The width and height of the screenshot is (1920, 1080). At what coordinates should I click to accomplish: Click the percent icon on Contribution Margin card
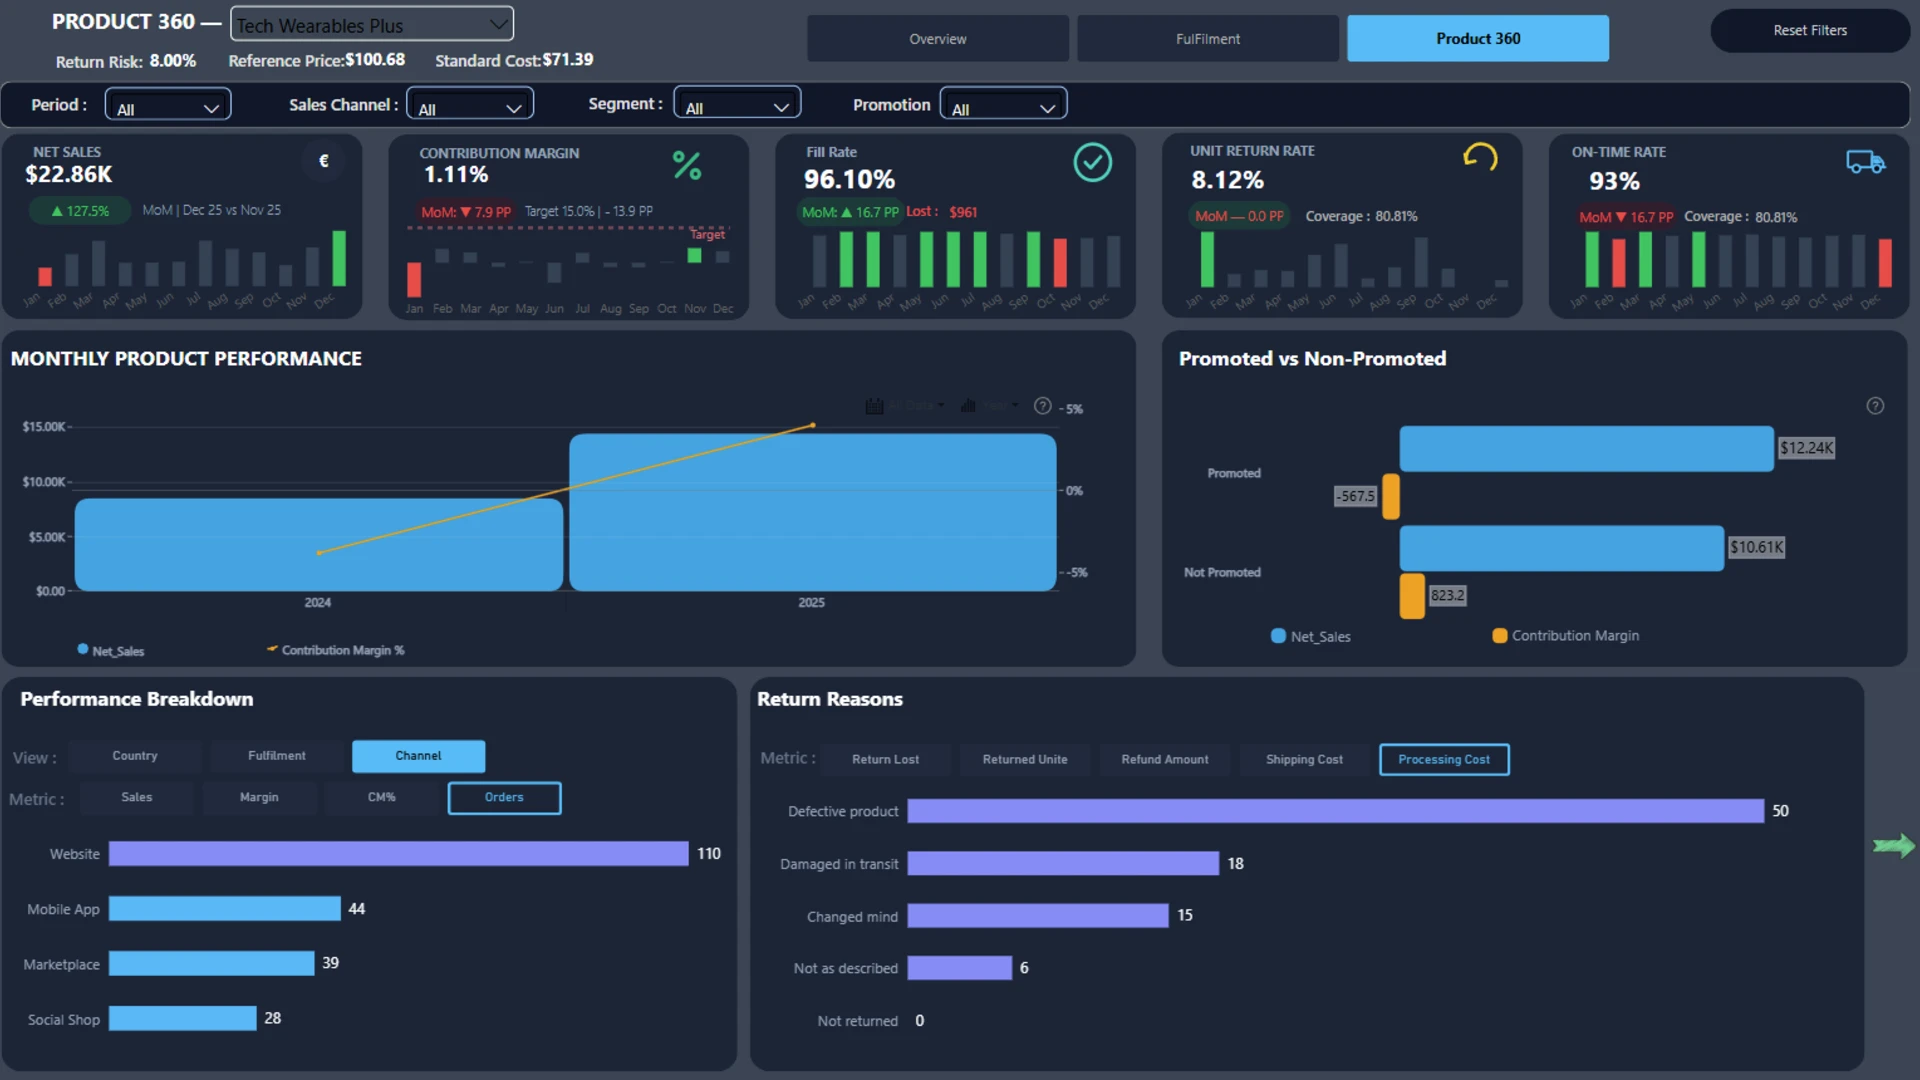[687, 165]
